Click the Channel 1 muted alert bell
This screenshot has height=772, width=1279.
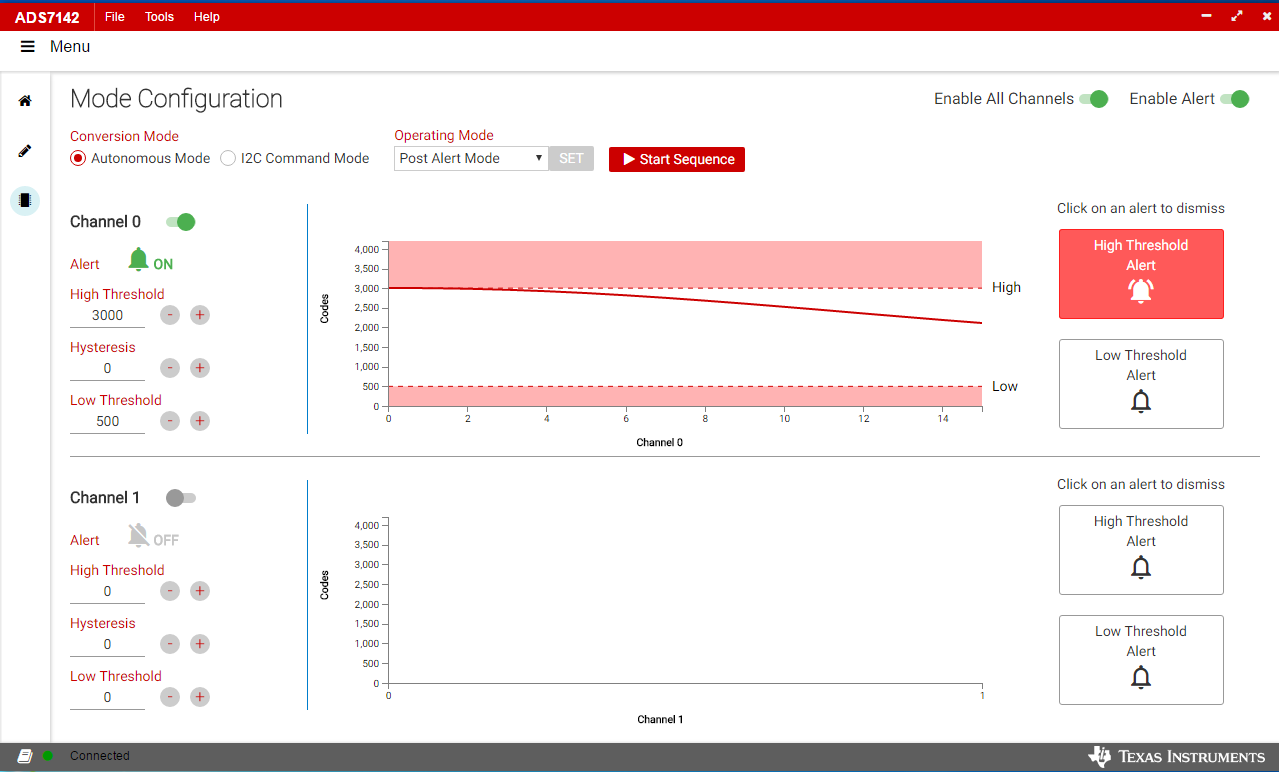(139, 537)
